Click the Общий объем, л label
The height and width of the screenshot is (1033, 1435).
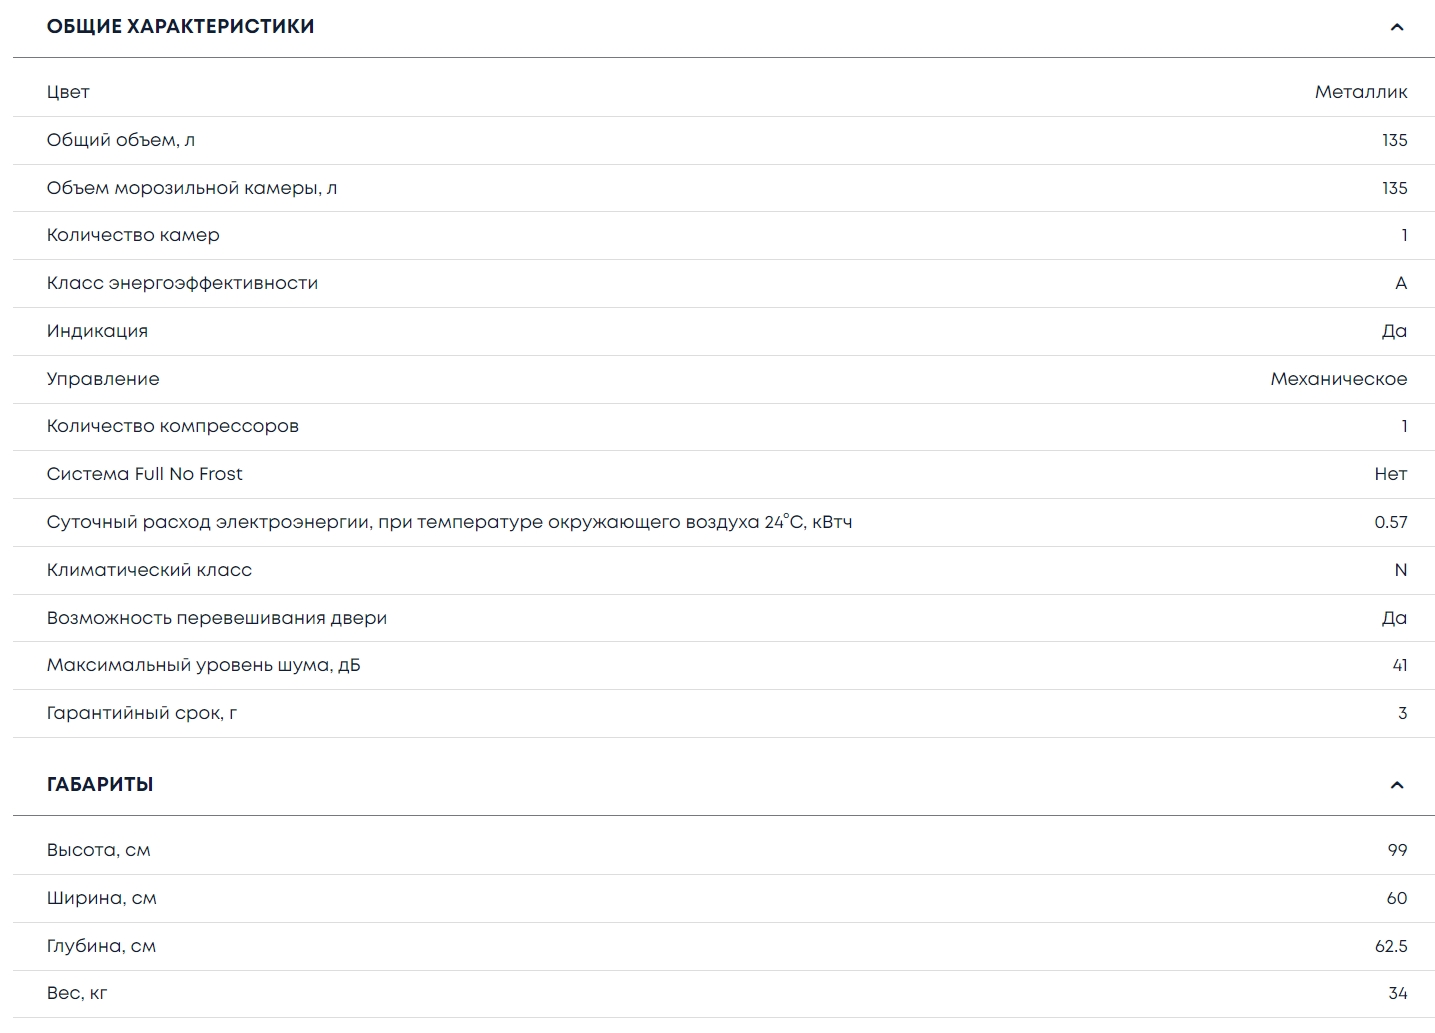point(120,140)
